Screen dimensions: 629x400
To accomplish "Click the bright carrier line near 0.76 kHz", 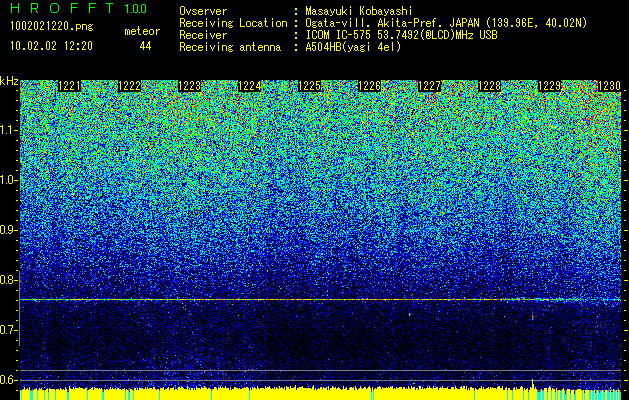I will click(x=320, y=299).
